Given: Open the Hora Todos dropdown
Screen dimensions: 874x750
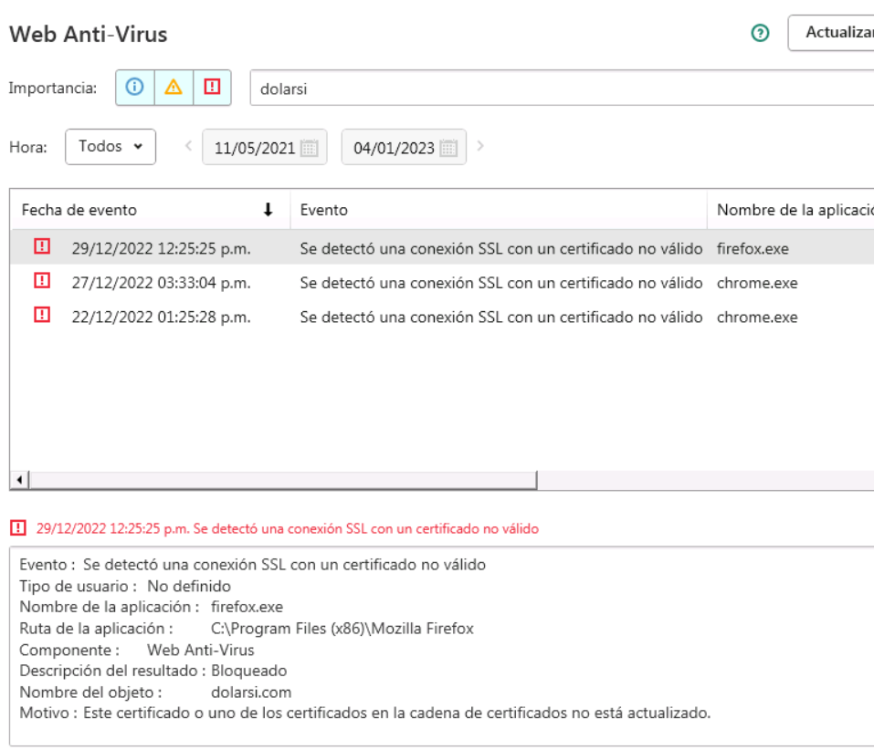Looking at the screenshot, I should [x=110, y=147].
